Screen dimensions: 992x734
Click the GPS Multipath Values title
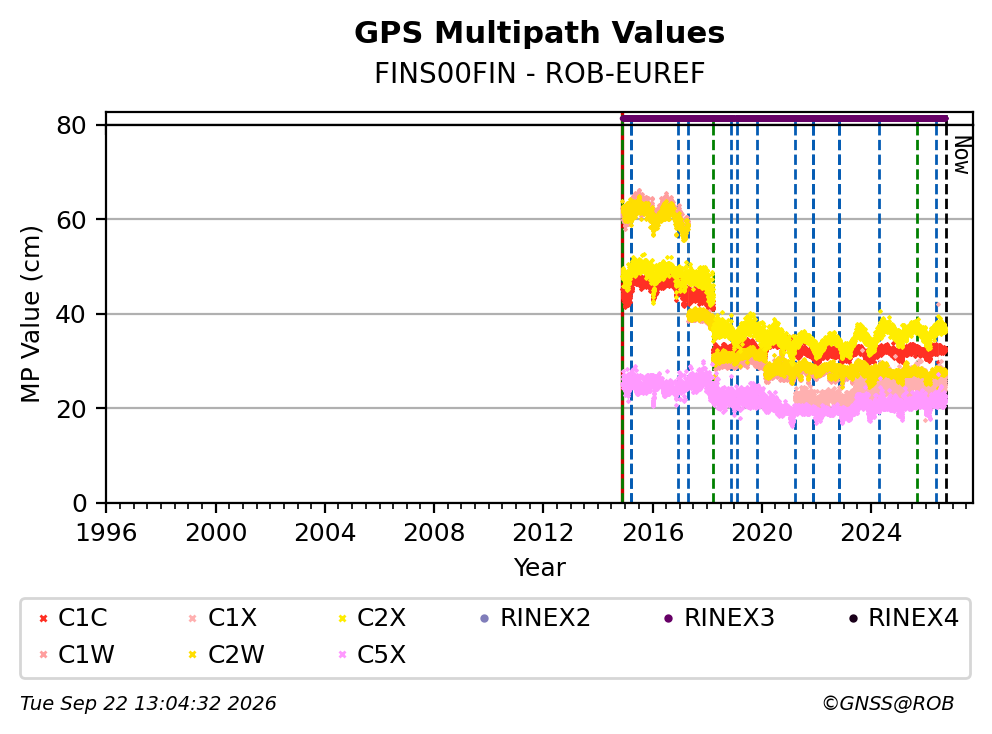pos(539,33)
